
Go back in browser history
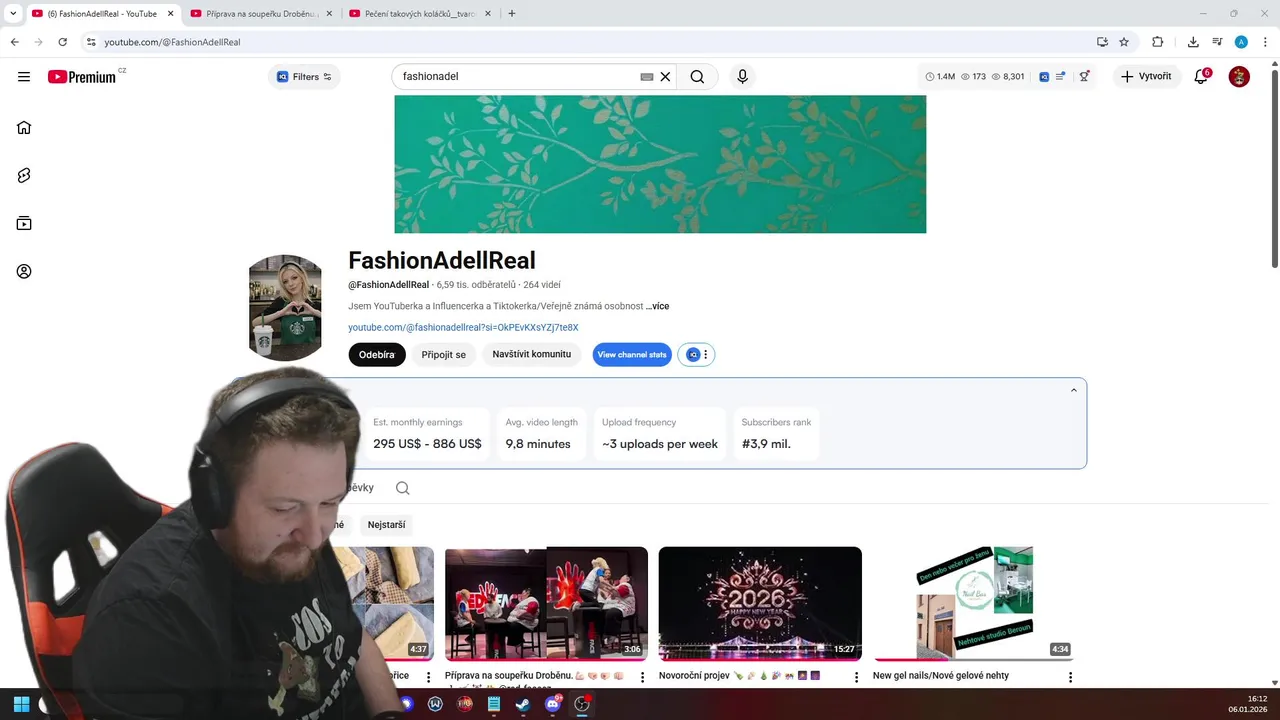coord(14,42)
